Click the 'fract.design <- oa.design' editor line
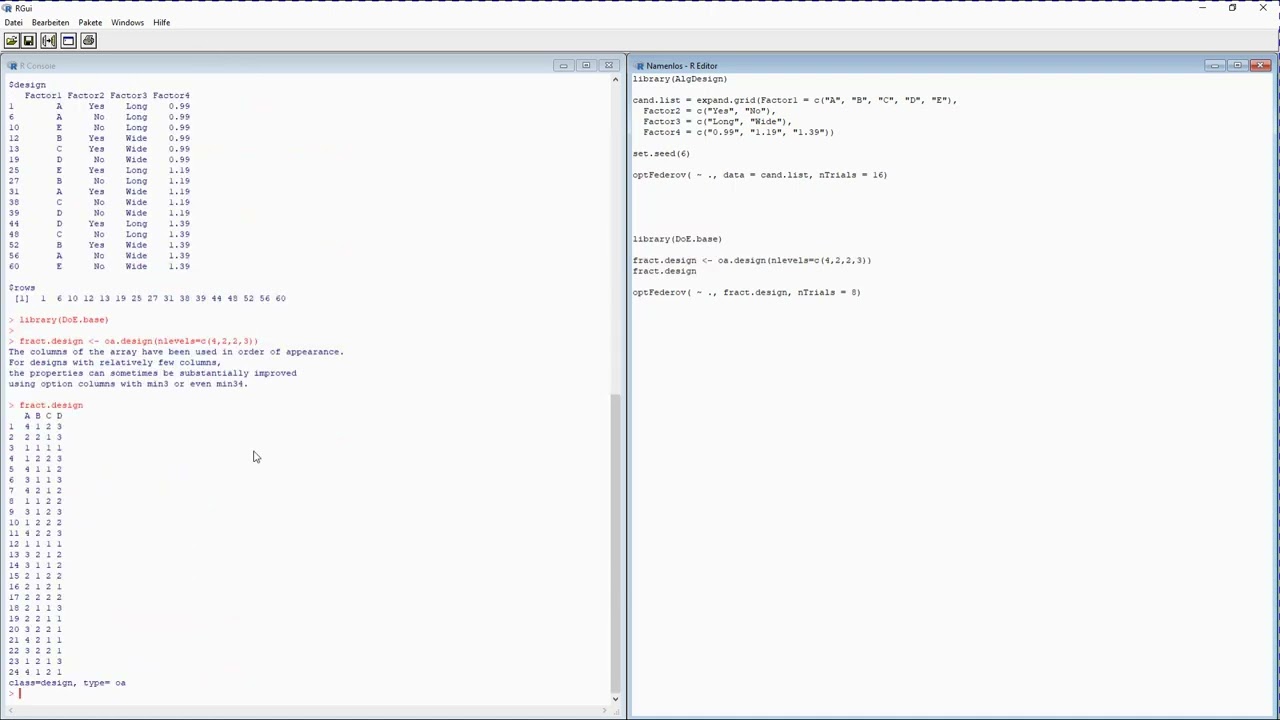1280x720 pixels. pos(752,261)
